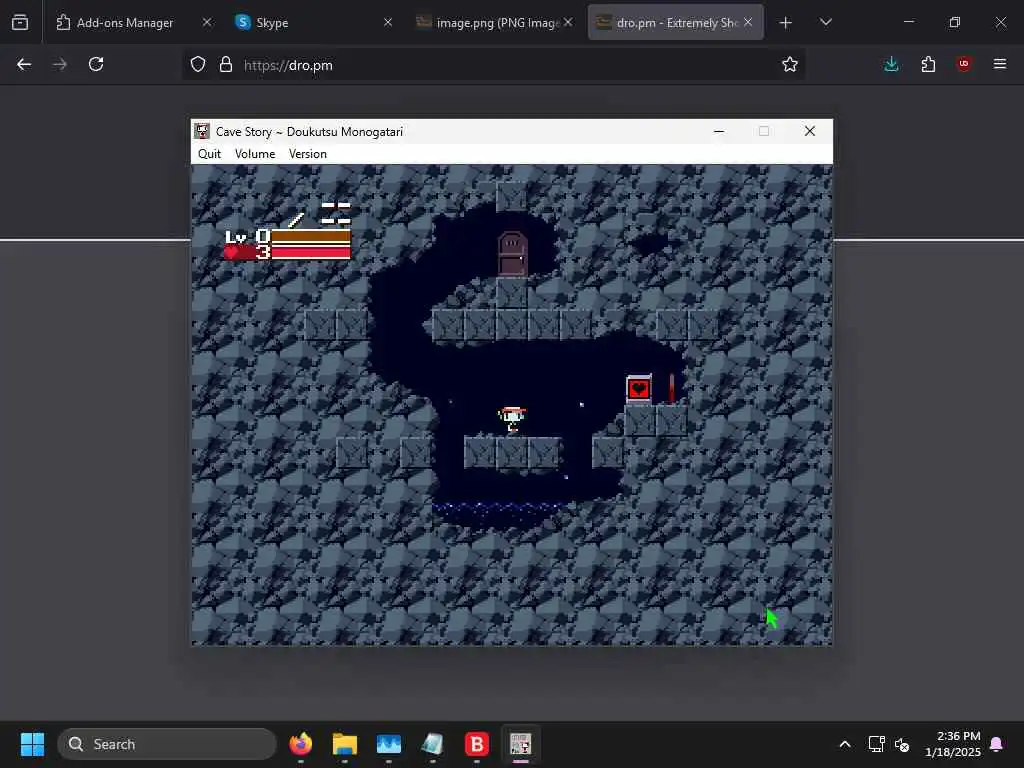Open the blue landscape photo app on taskbar

pos(389,744)
